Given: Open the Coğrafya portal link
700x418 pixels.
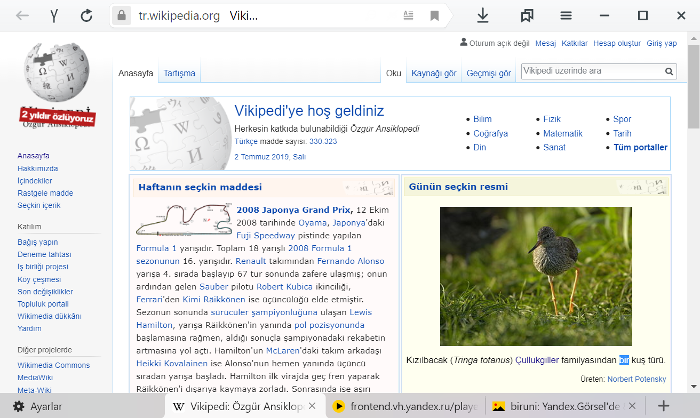Looking at the screenshot, I should tap(491, 134).
